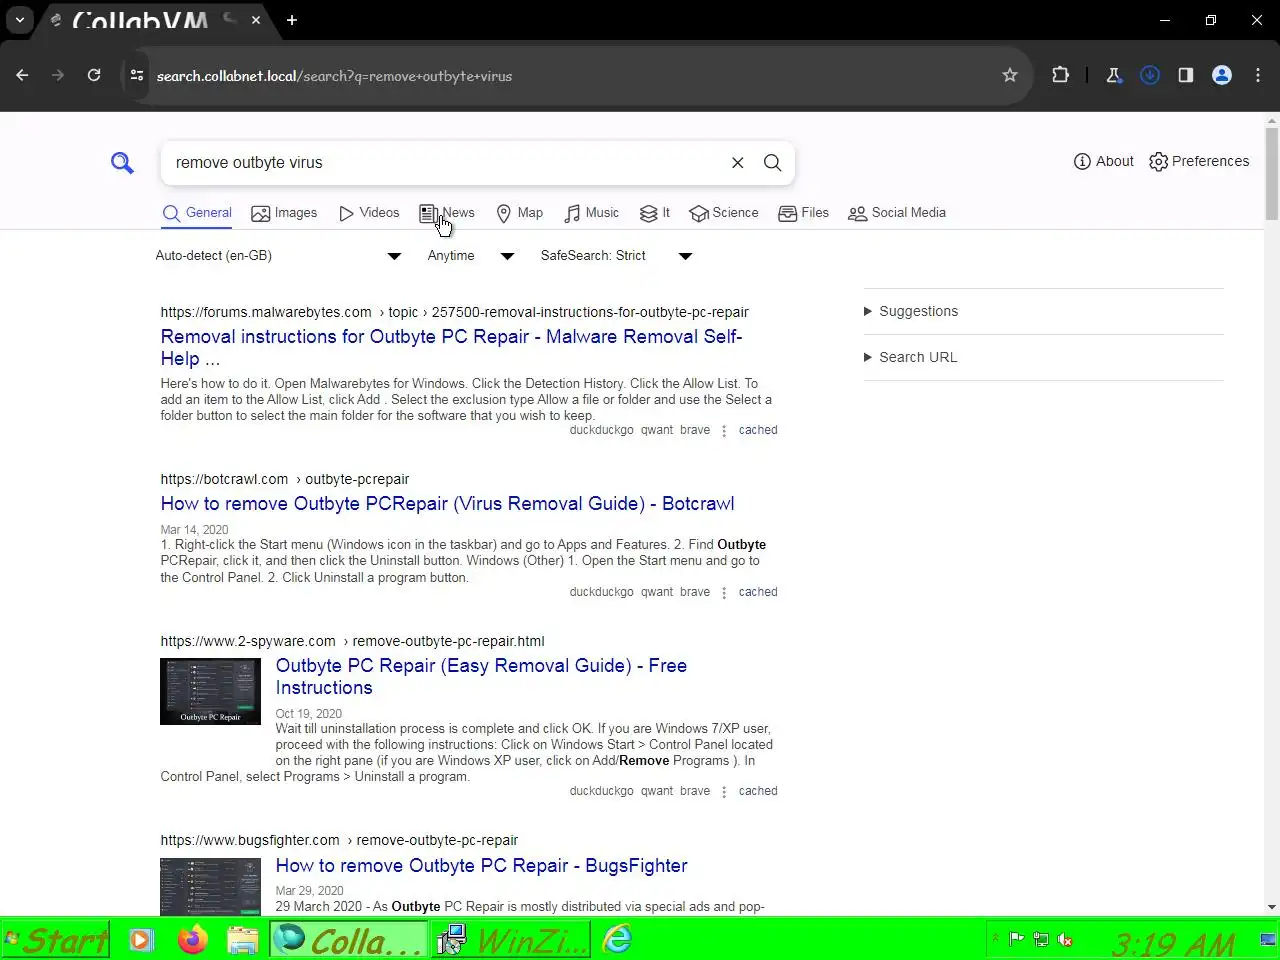Click the page vertical scrollbar thumb
The image size is (1280, 960).
(x=1271, y=172)
